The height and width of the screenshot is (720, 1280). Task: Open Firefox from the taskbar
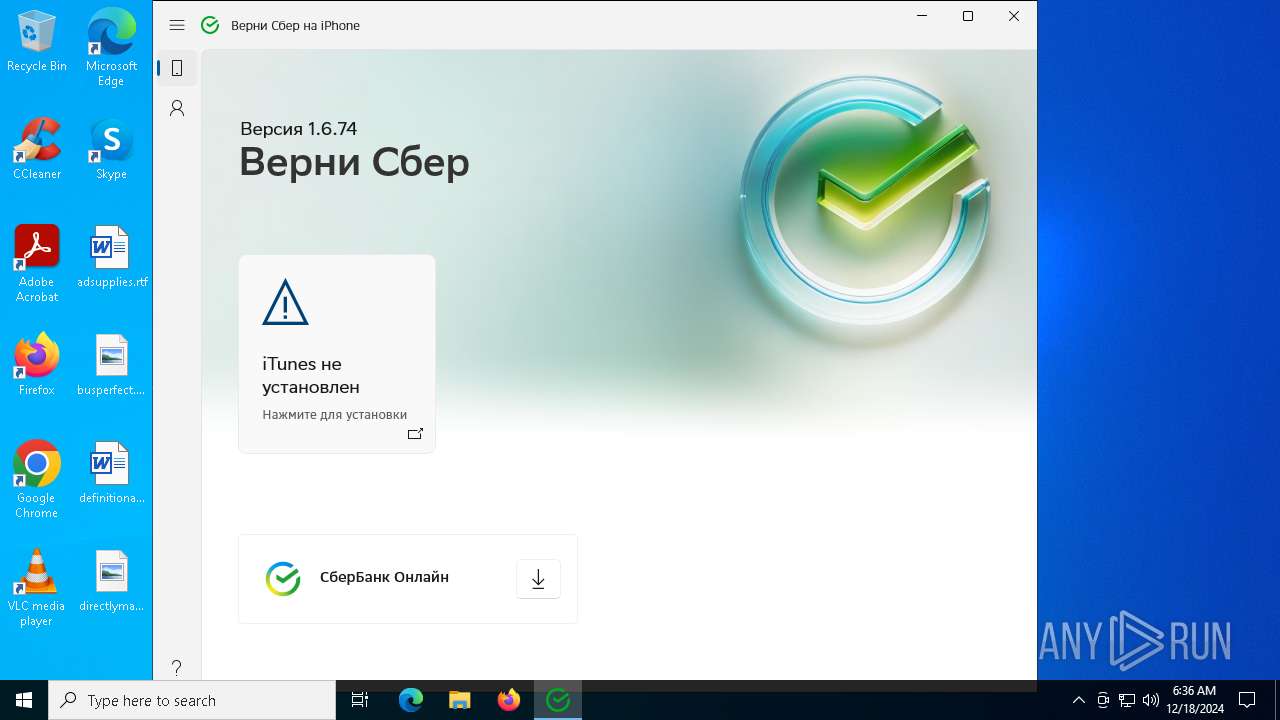tap(509, 700)
